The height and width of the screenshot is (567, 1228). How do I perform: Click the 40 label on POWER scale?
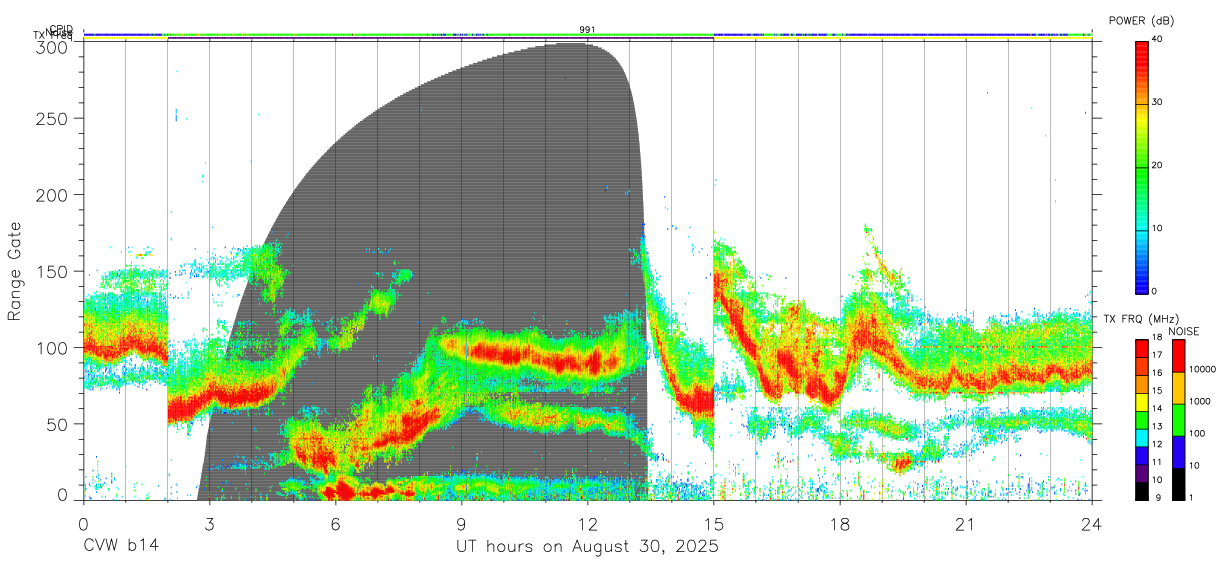point(1157,39)
